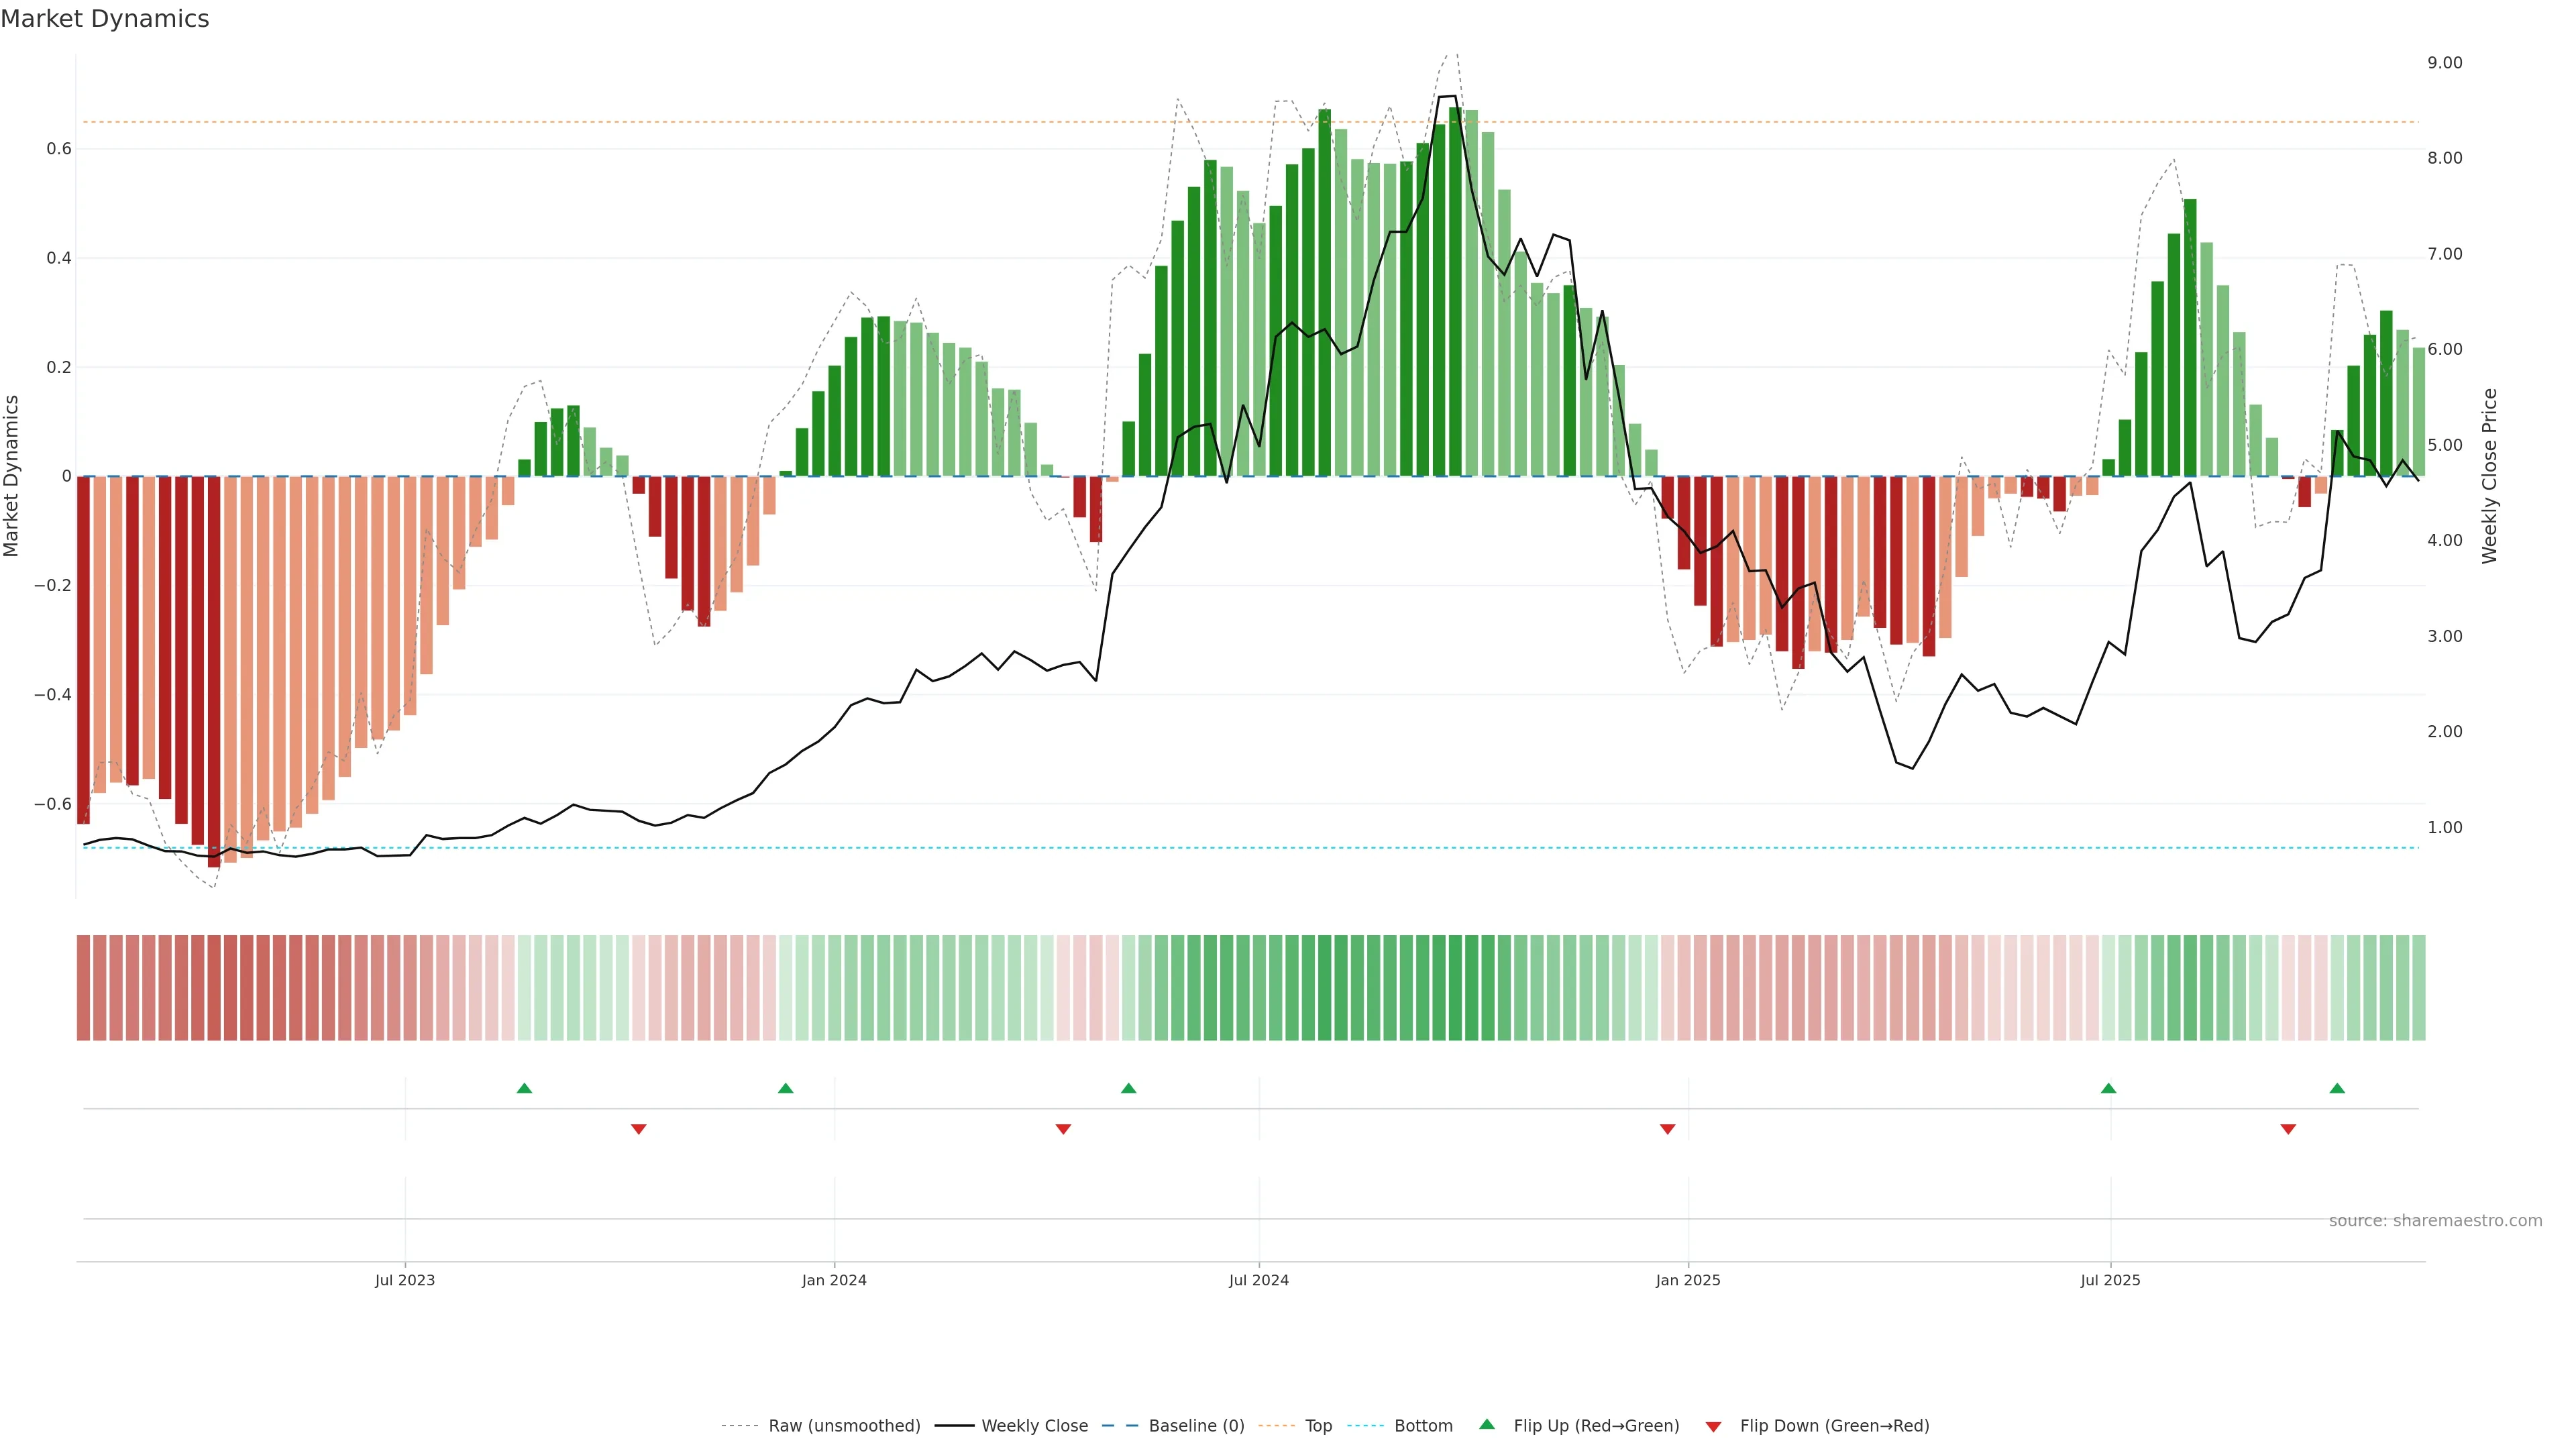Screen dimensions: 2576x1449
Task: Click the rightmost green flip-up marker
Action: click(x=2337, y=1088)
